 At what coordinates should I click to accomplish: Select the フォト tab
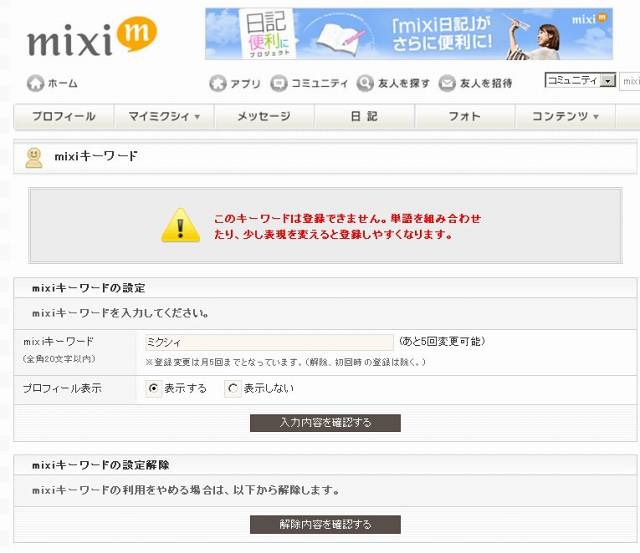coord(465,117)
